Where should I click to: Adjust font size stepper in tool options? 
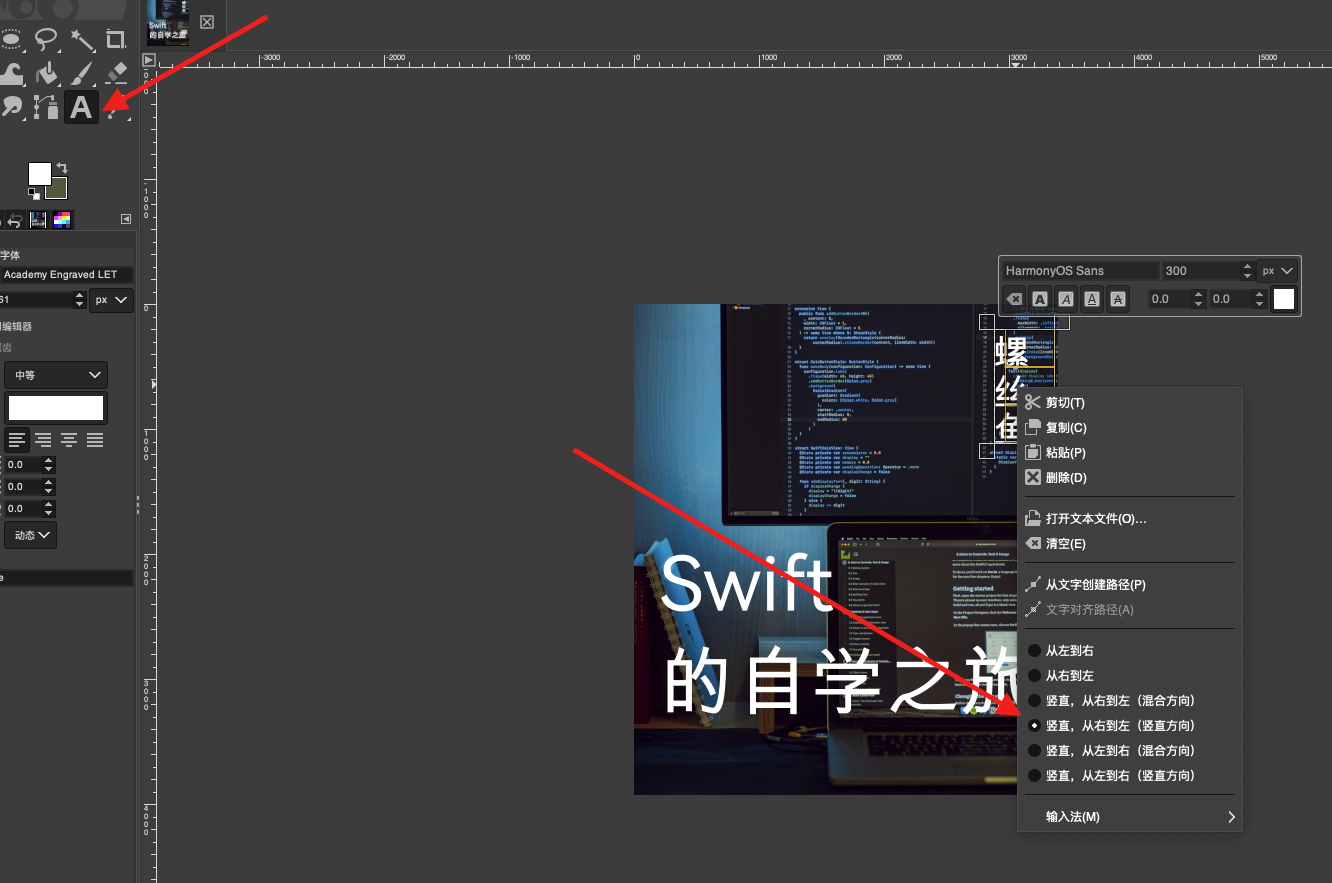click(79, 299)
